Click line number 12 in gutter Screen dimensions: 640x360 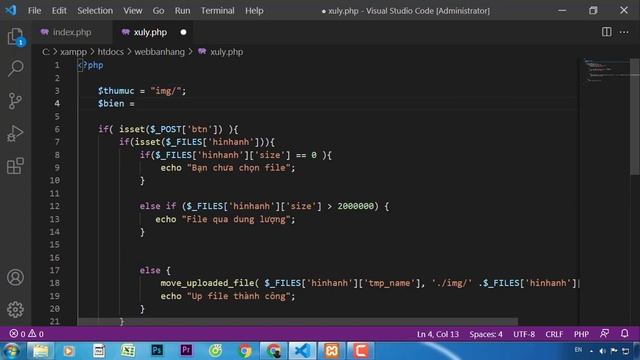(x=54, y=206)
